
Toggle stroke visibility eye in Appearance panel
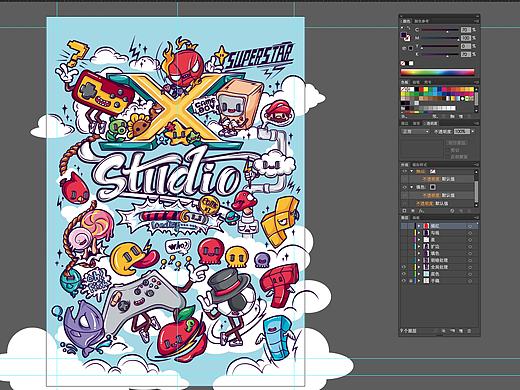pyautogui.click(x=404, y=171)
